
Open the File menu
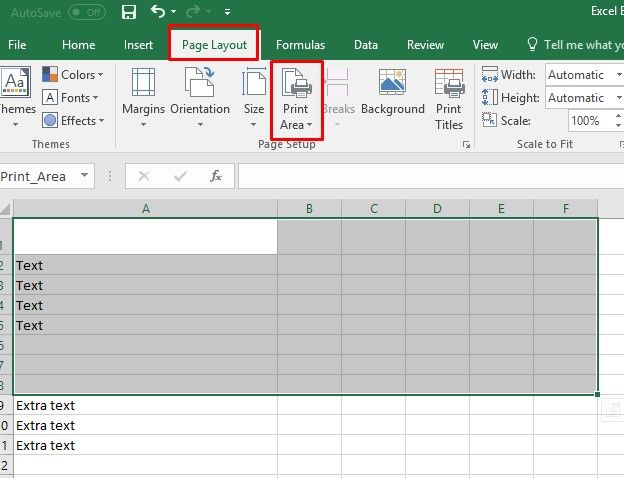17,45
